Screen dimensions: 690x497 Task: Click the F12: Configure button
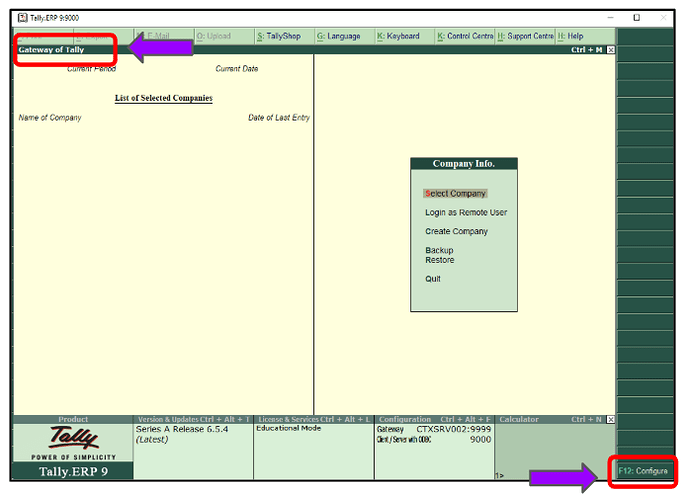(643, 471)
